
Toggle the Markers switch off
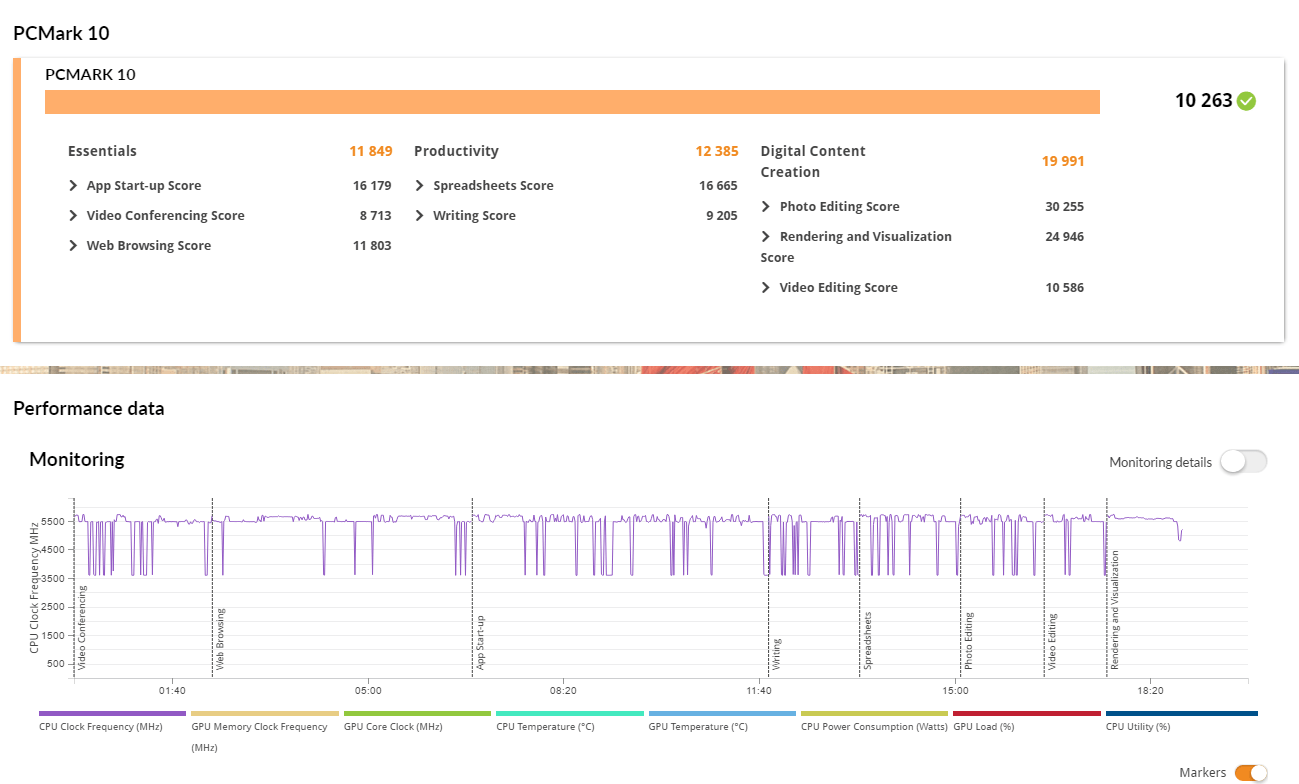[1251, 773]
